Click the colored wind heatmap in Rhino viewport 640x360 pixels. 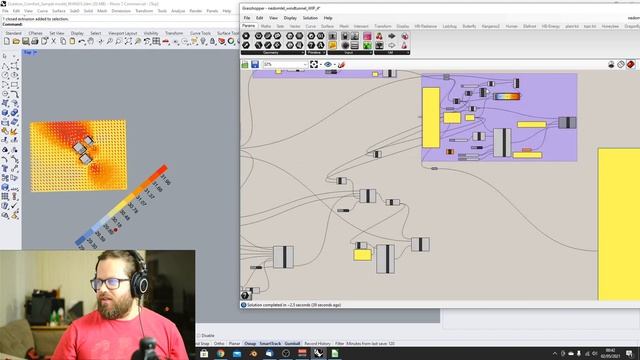coord(78,156)
